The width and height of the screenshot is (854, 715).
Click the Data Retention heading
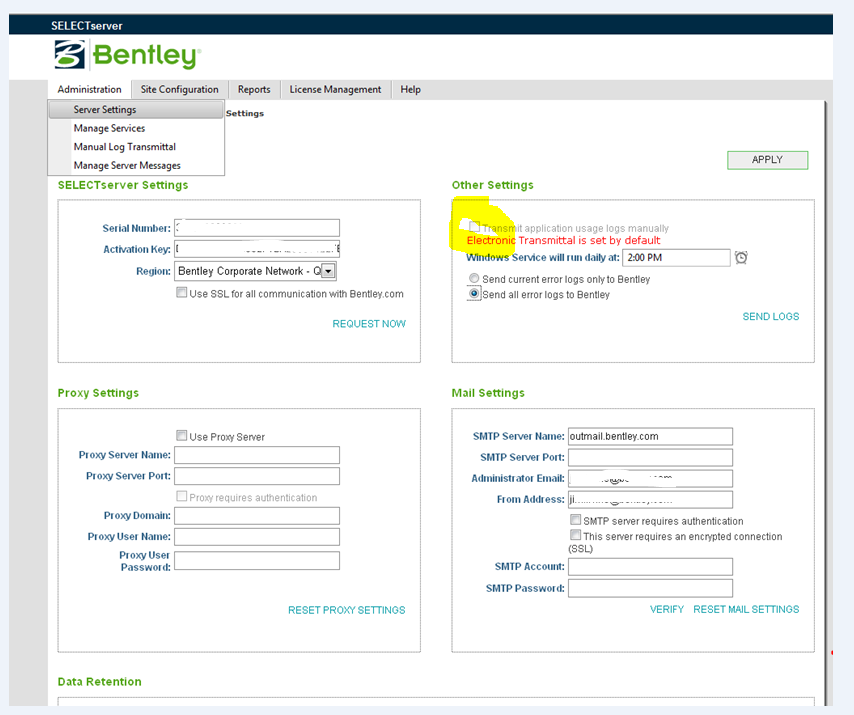tap(100, 682)
